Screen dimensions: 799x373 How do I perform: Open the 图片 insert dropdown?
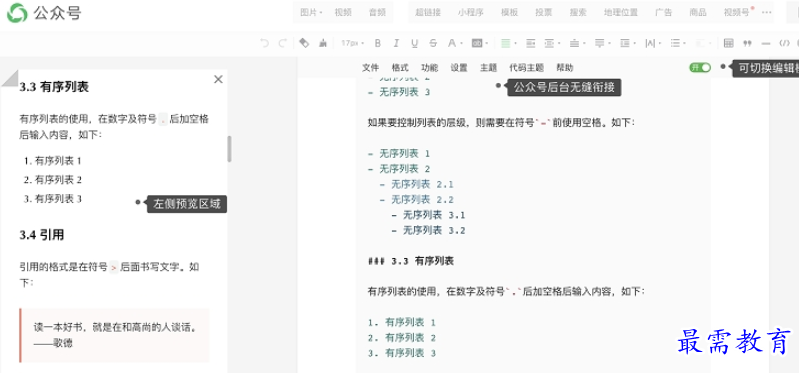(311, 13)
